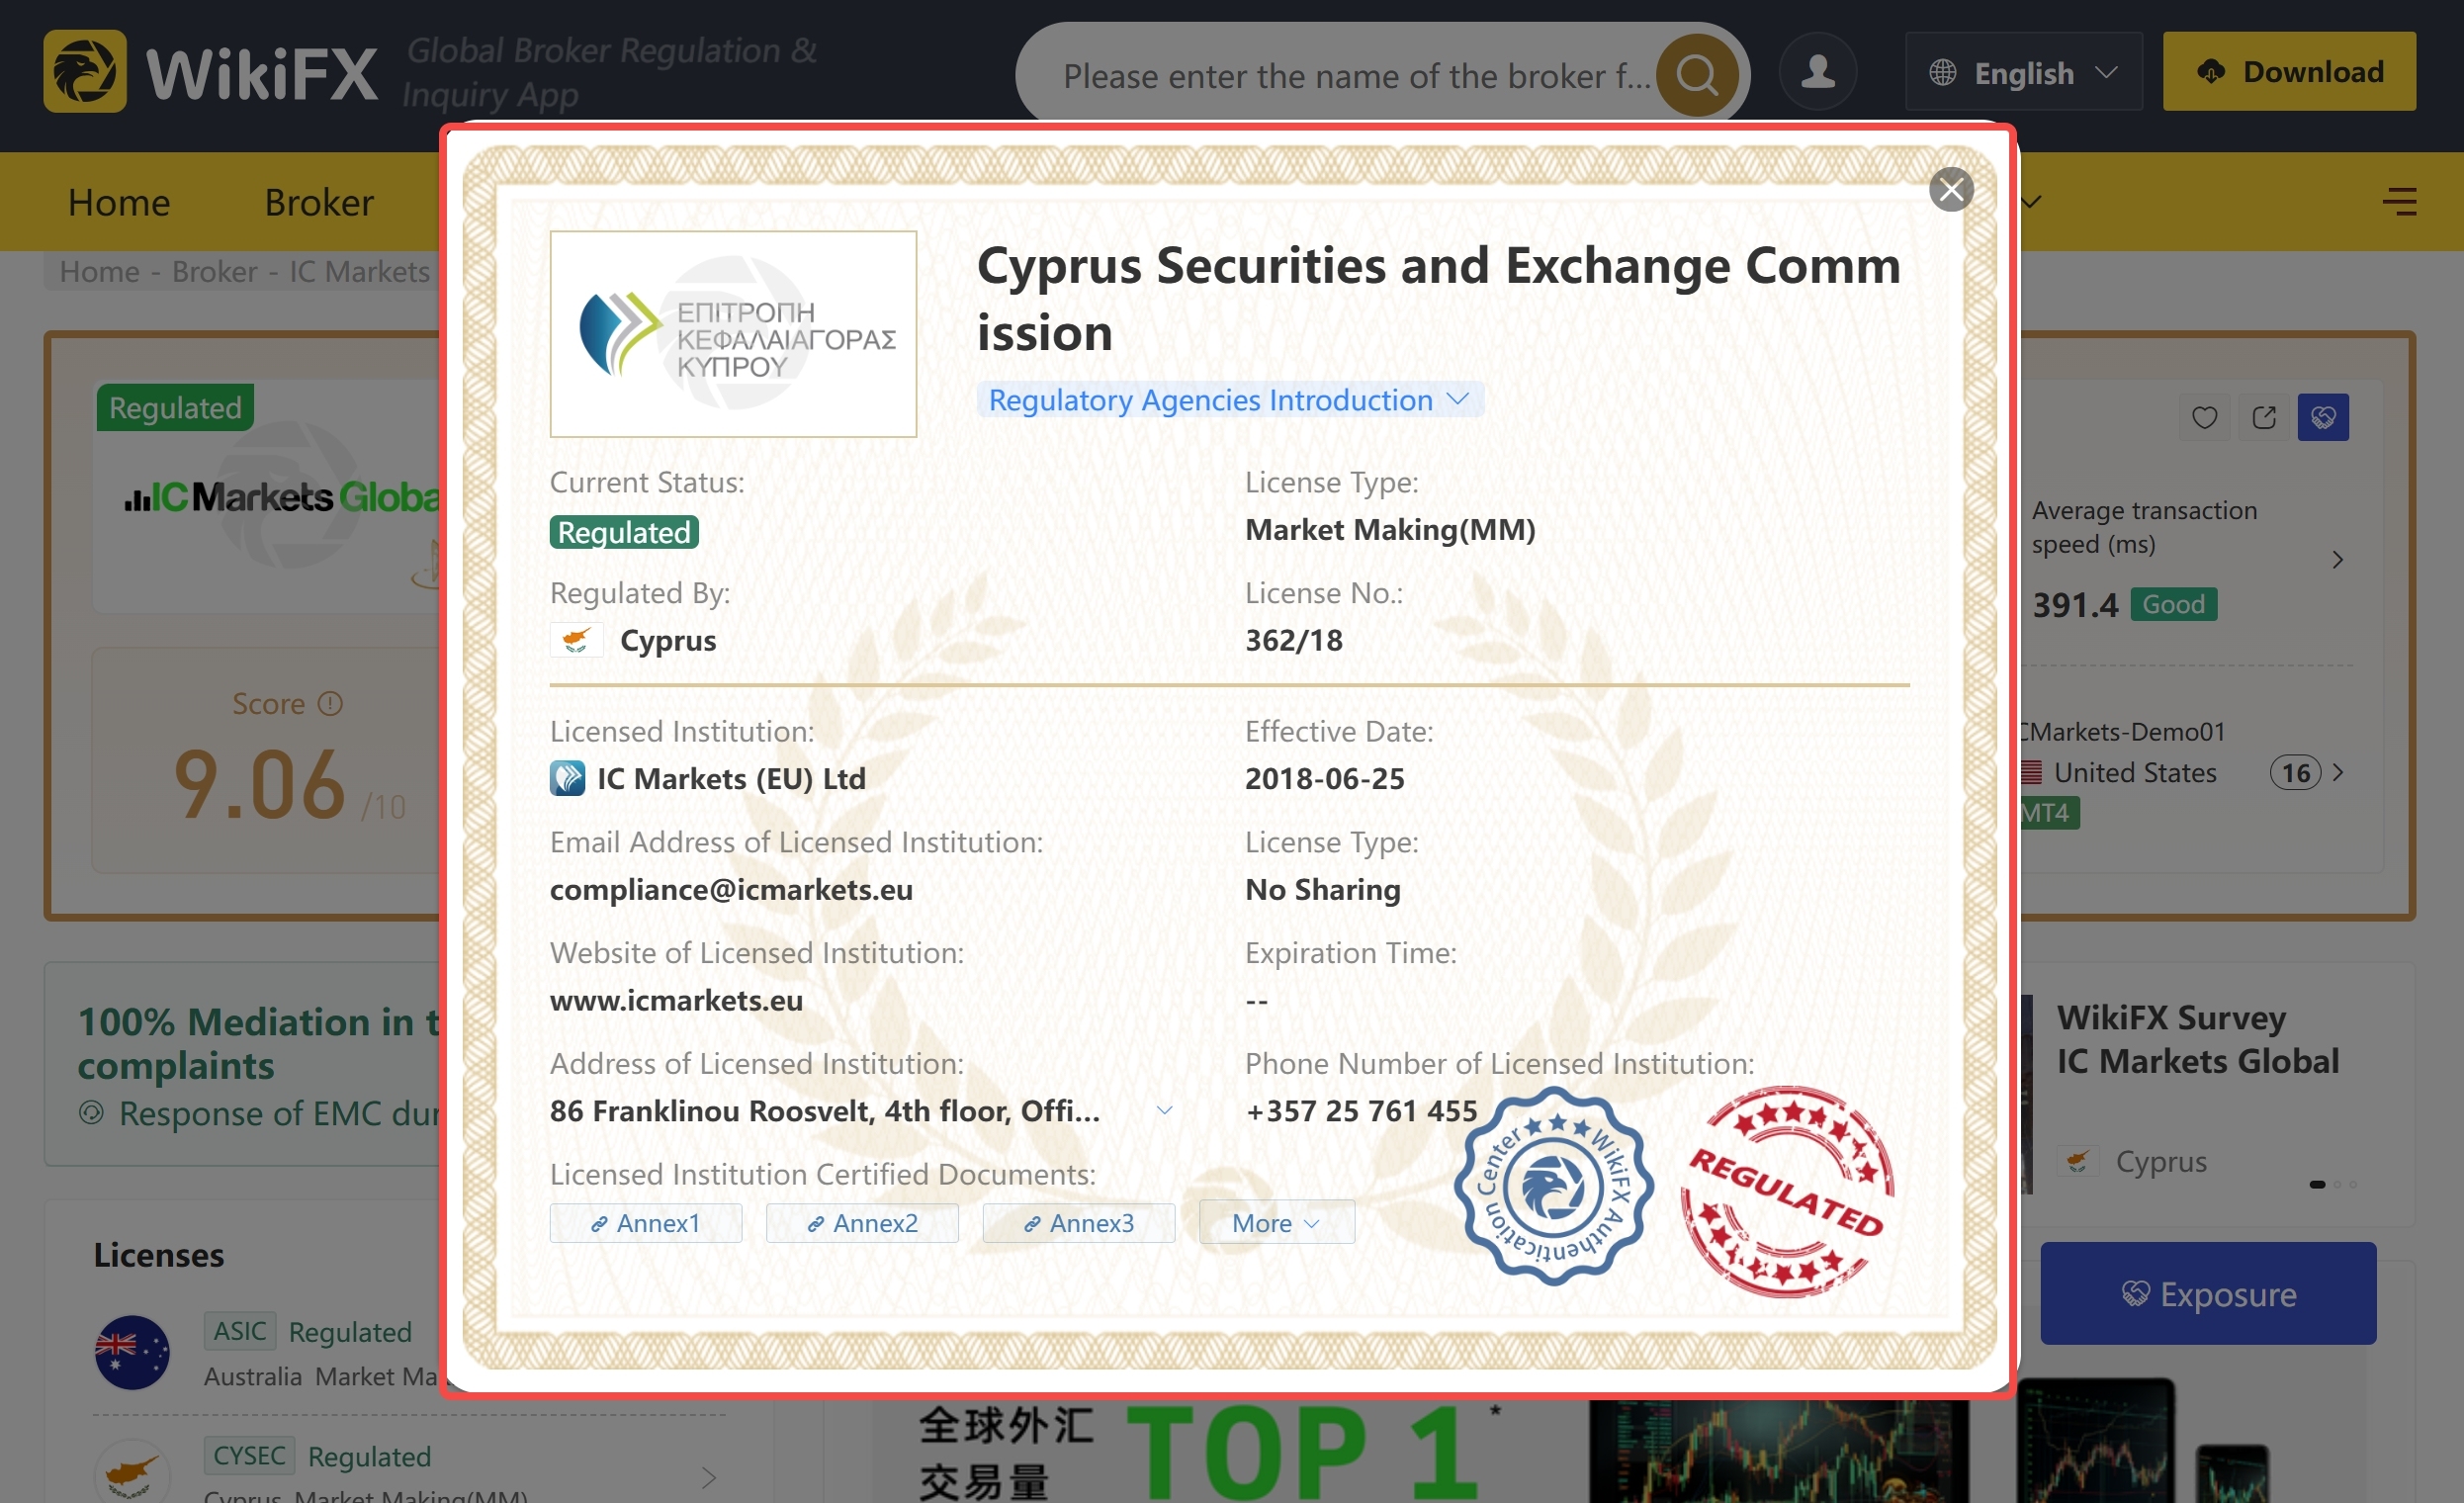Image resolution: width=2464 pixels, height=1503 pixels.
Task: Click the blue exposure icon button
Action: coord(2323,417)
